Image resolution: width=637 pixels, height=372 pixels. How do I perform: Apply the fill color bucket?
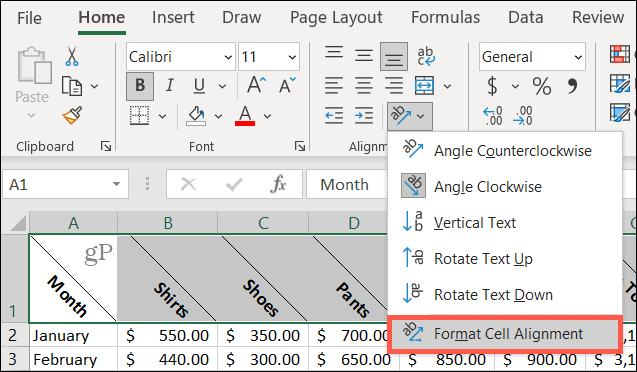(197, 116)
